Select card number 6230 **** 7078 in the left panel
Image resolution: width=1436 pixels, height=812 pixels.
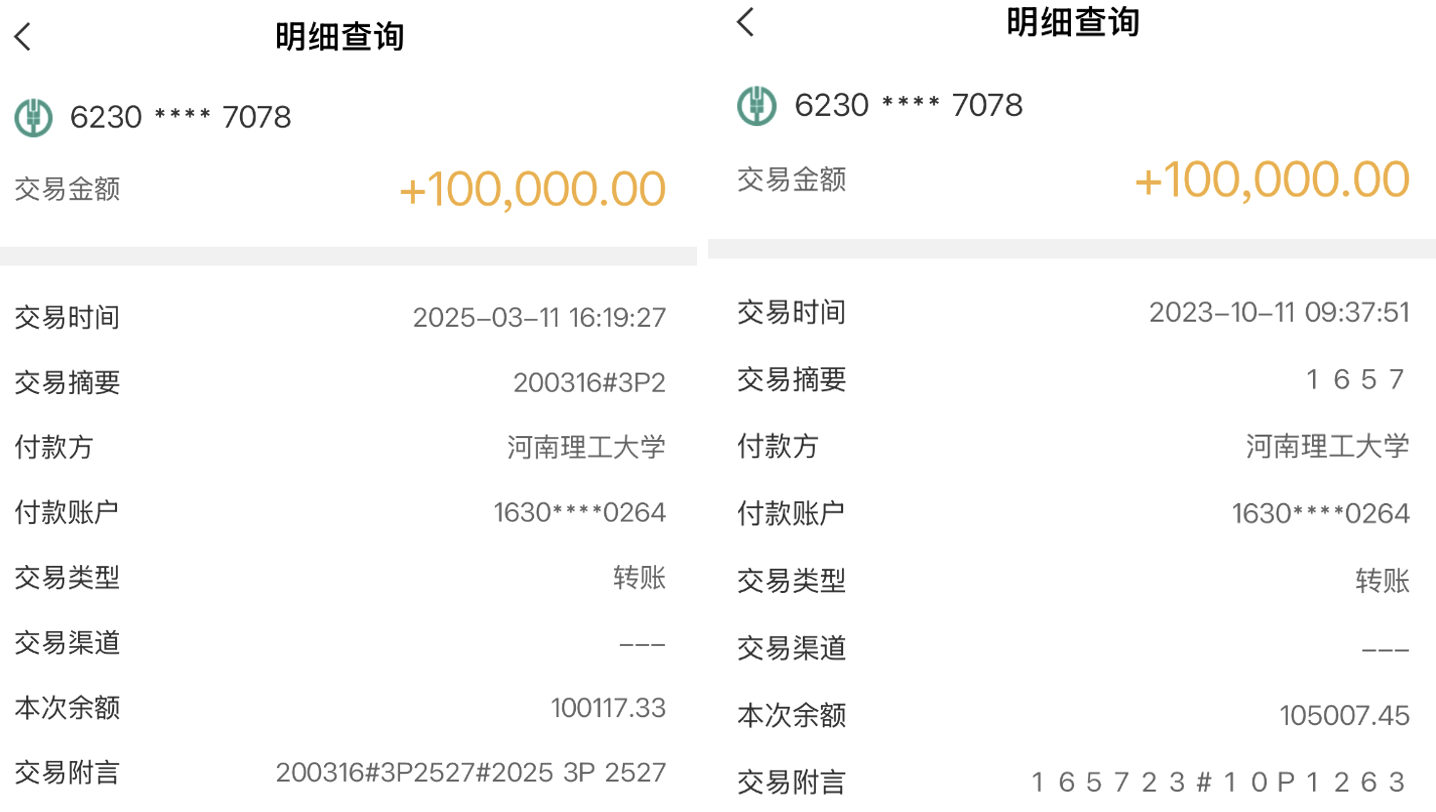click(180, 118)
